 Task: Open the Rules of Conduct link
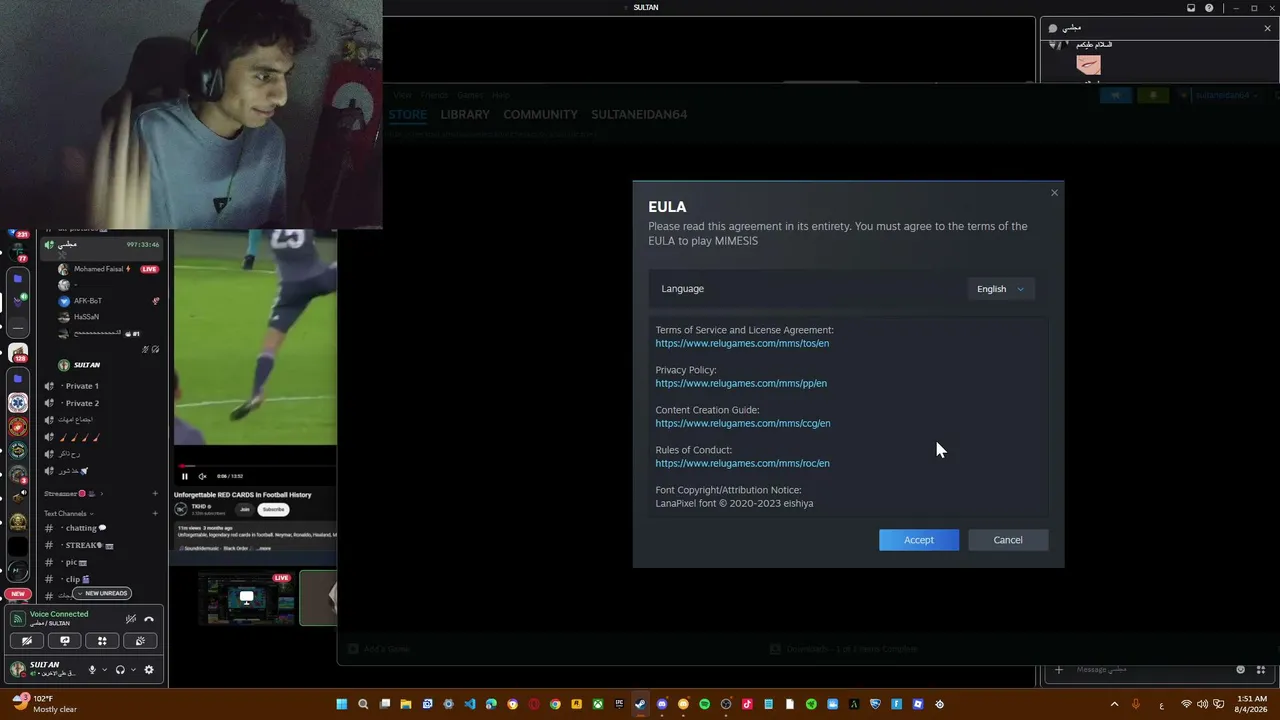coord(742,463)
